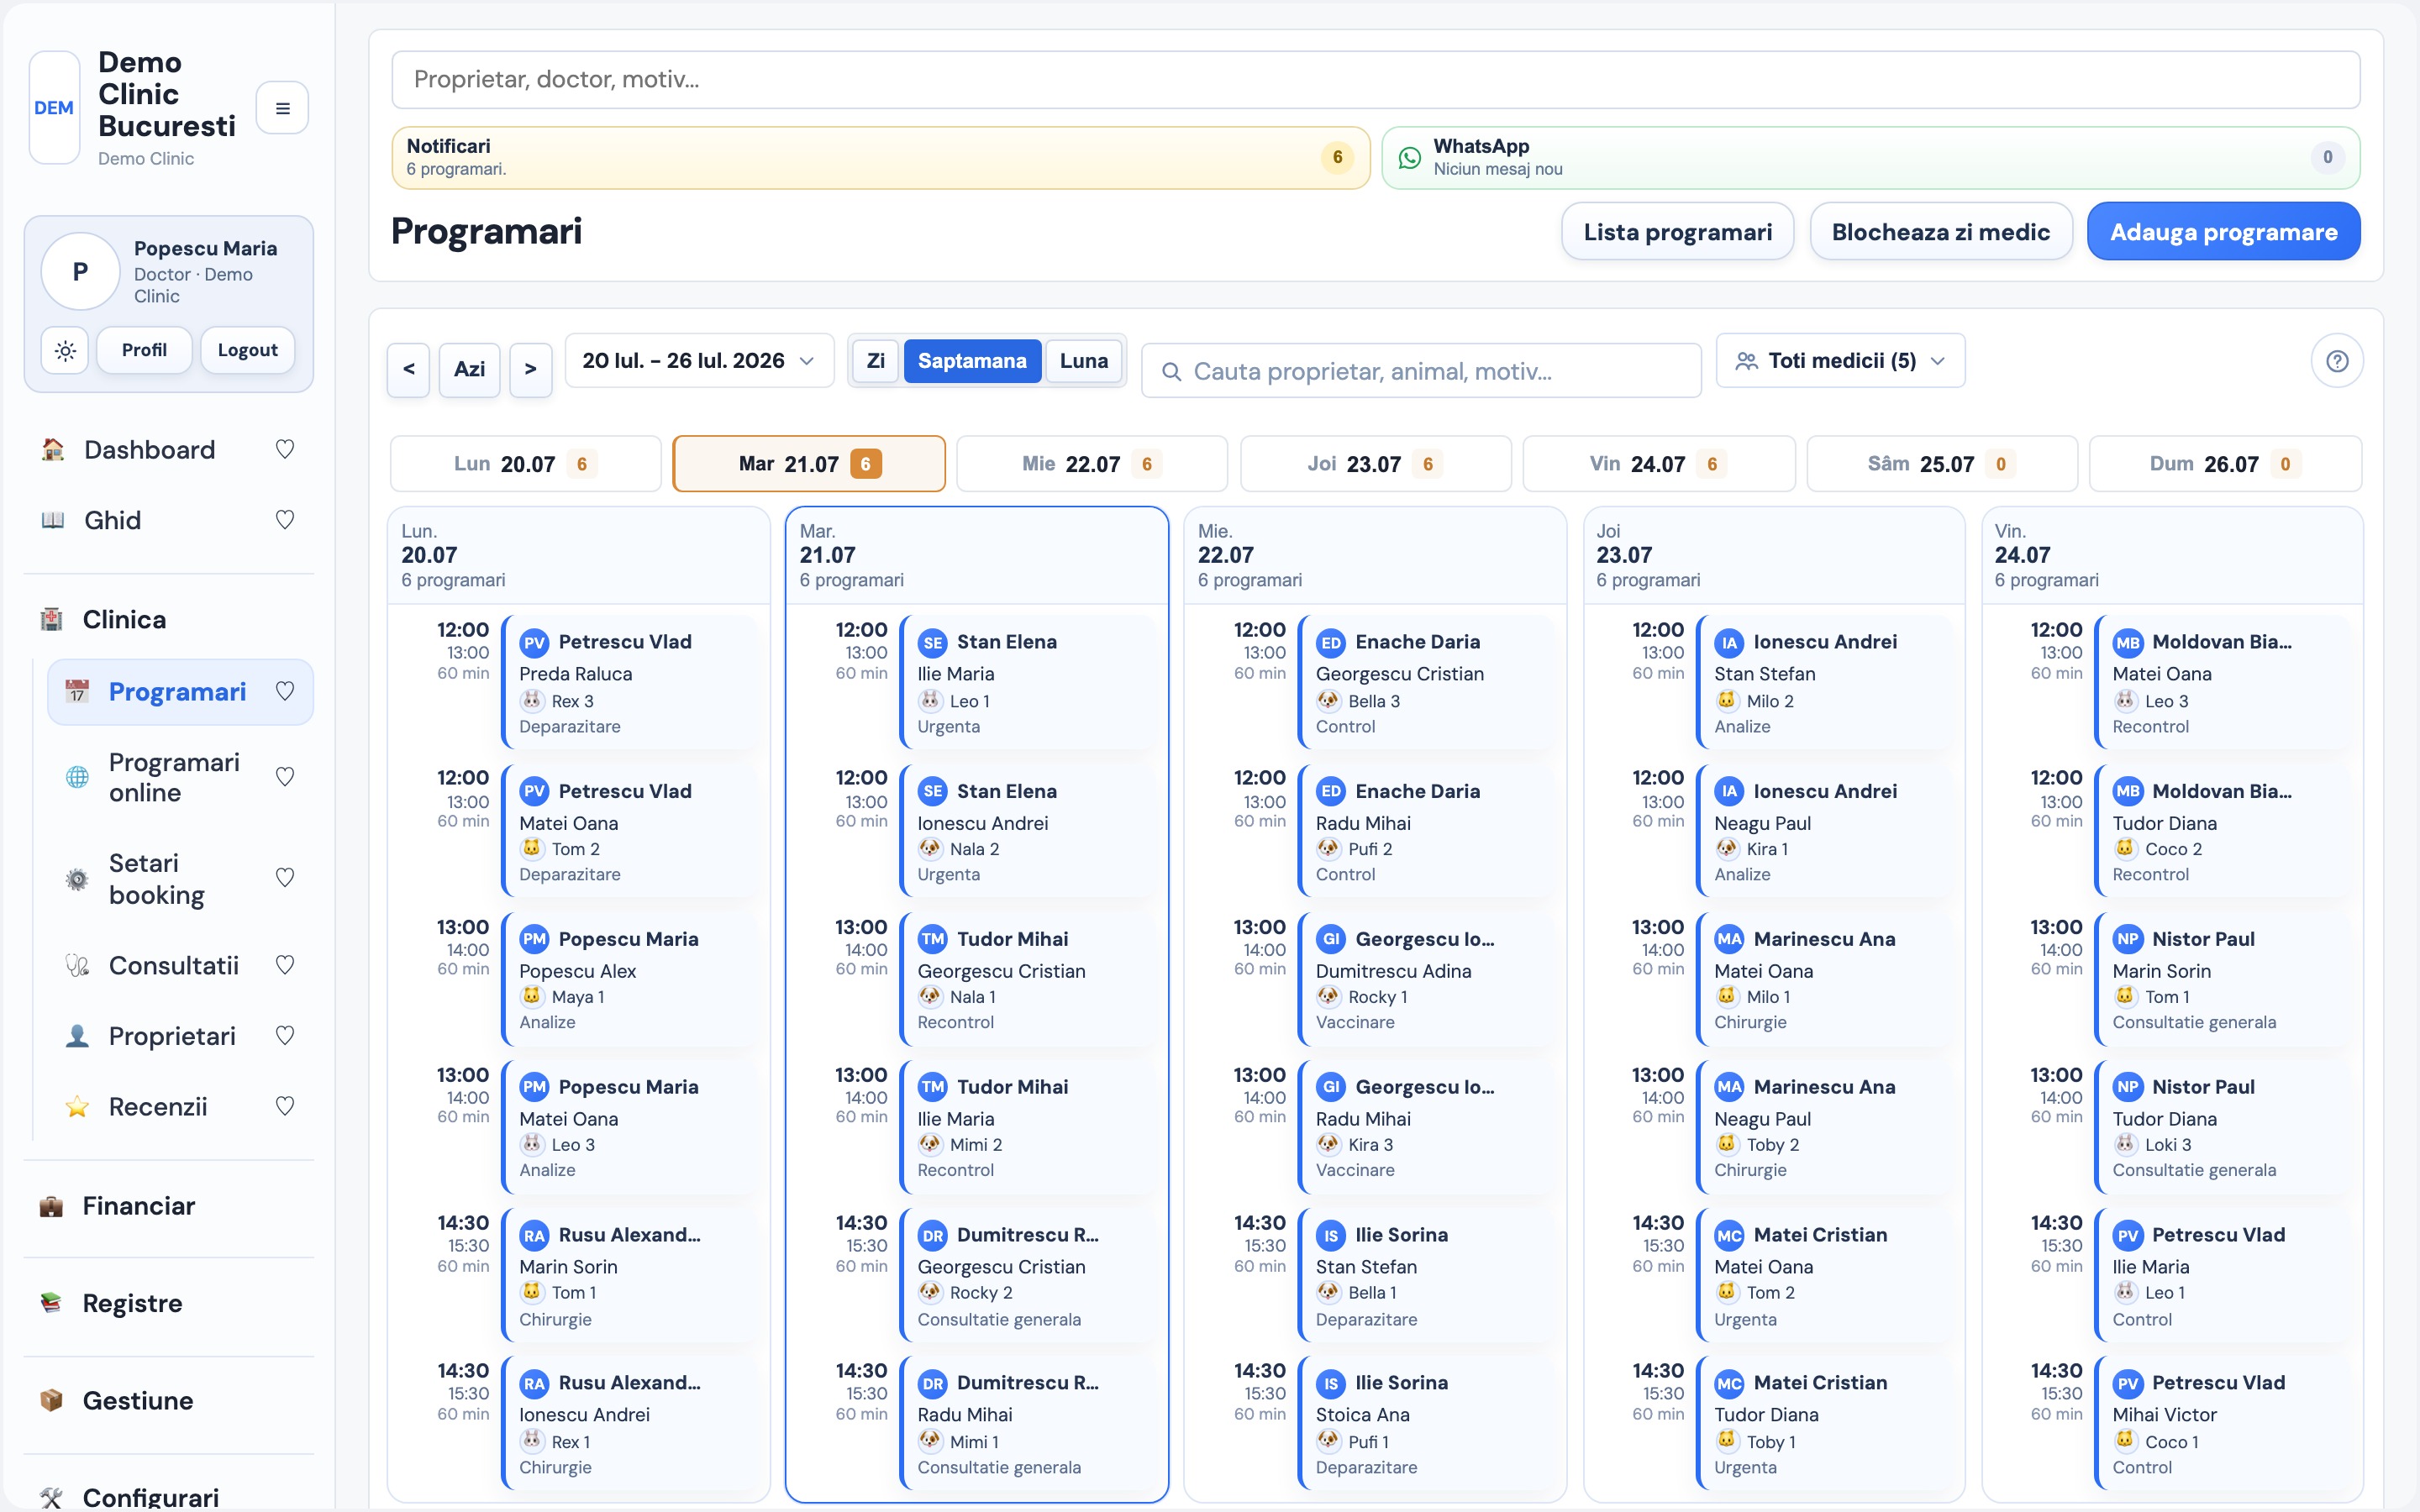2420x1512 pixels.
Task: Focus the Proprietar, doctor, motiv search field
Action: tap(1376, 80)
